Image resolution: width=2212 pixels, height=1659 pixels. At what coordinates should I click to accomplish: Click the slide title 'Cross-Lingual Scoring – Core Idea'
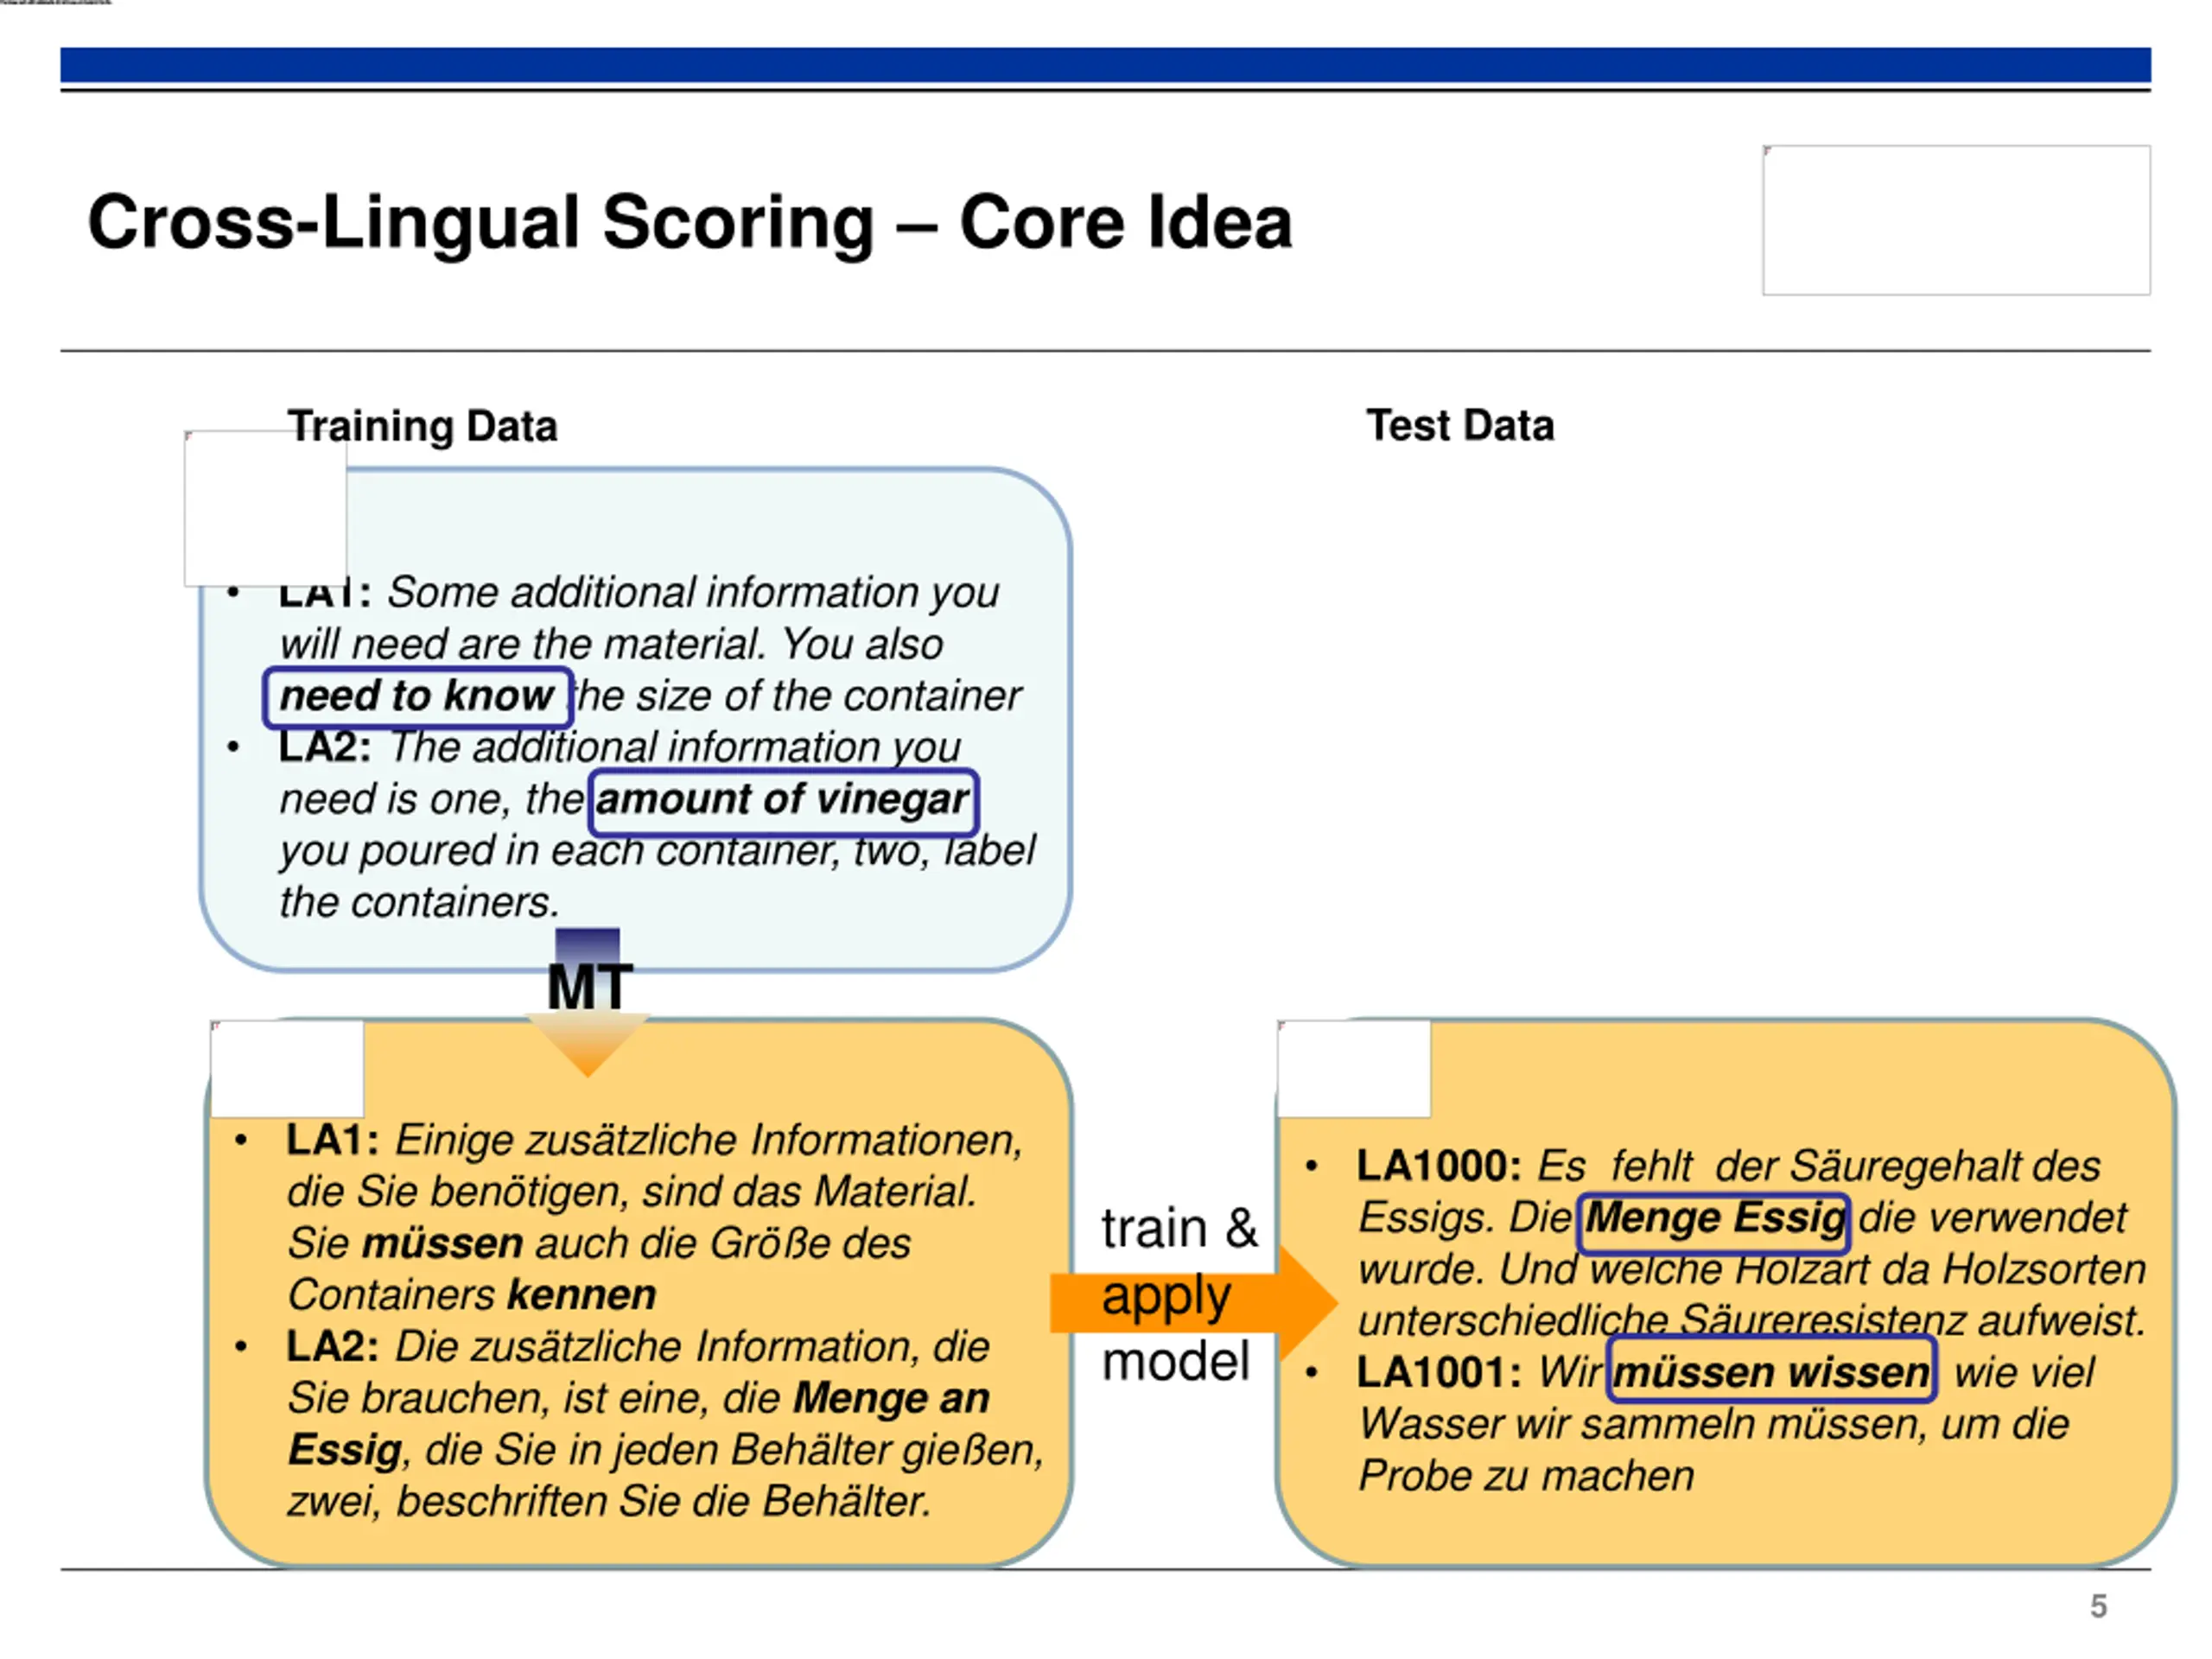[x=689, y=222]
